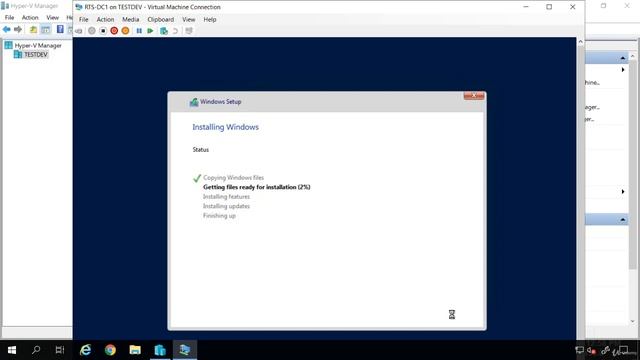The height and width of the screenshot is (360, 640).
Task: Open Action menu in Hyper-V Manager window
Action: (x=30, y=18)
